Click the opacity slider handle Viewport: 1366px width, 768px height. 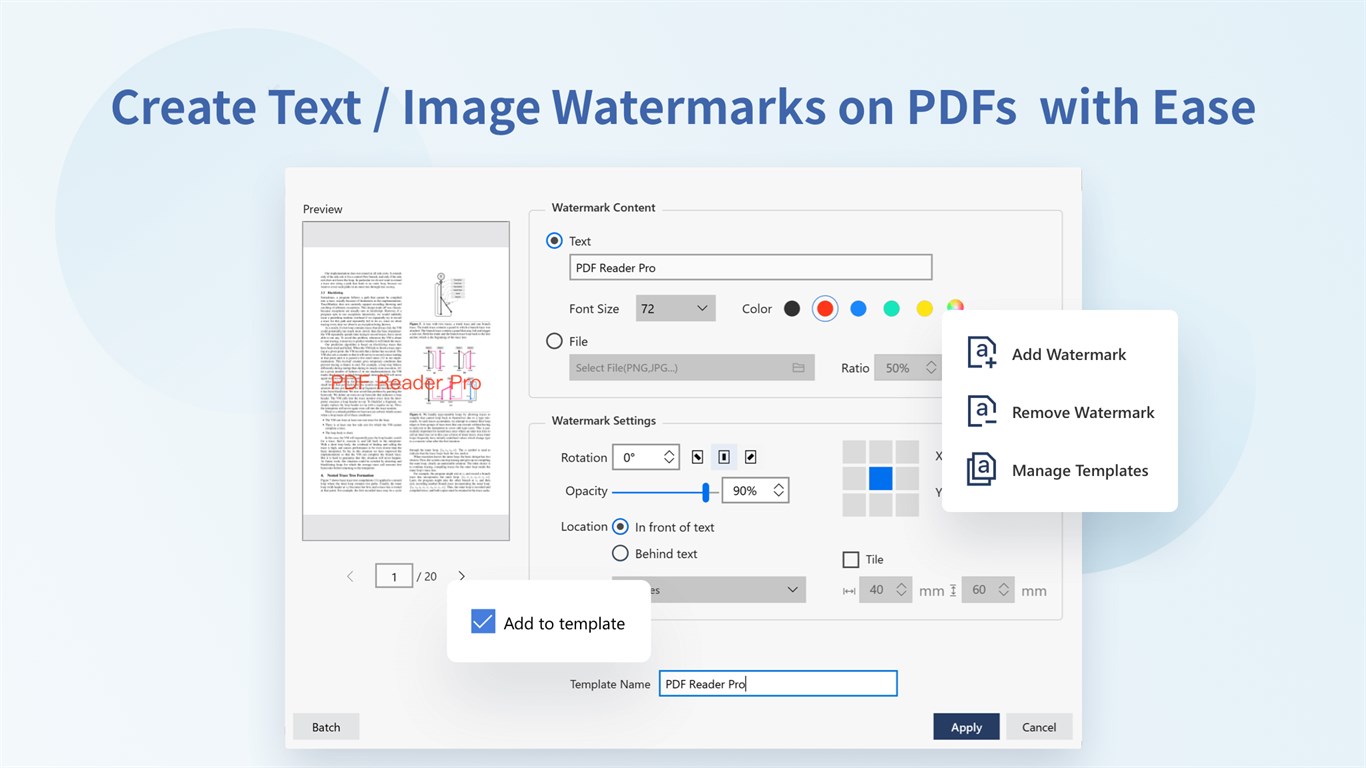tap(706, 491)
